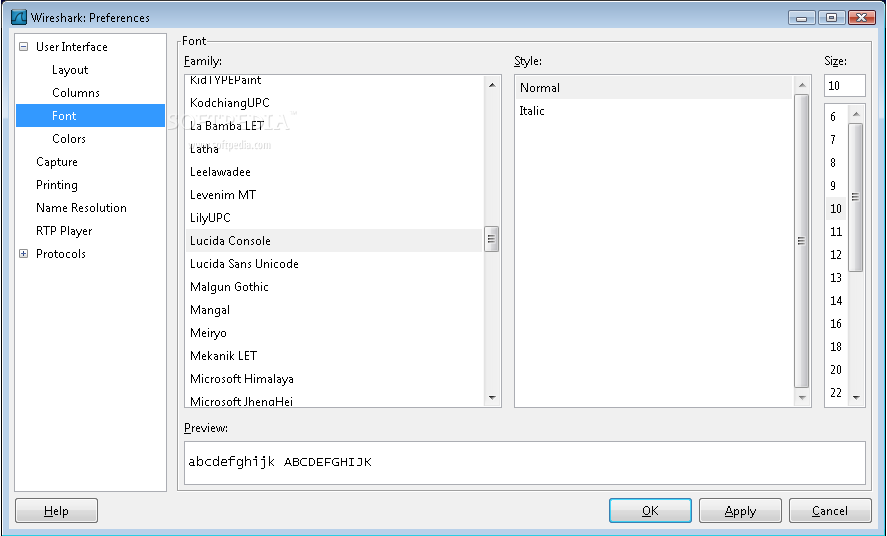Pick font size 18
Screen dimensions: 887x536
836,347
